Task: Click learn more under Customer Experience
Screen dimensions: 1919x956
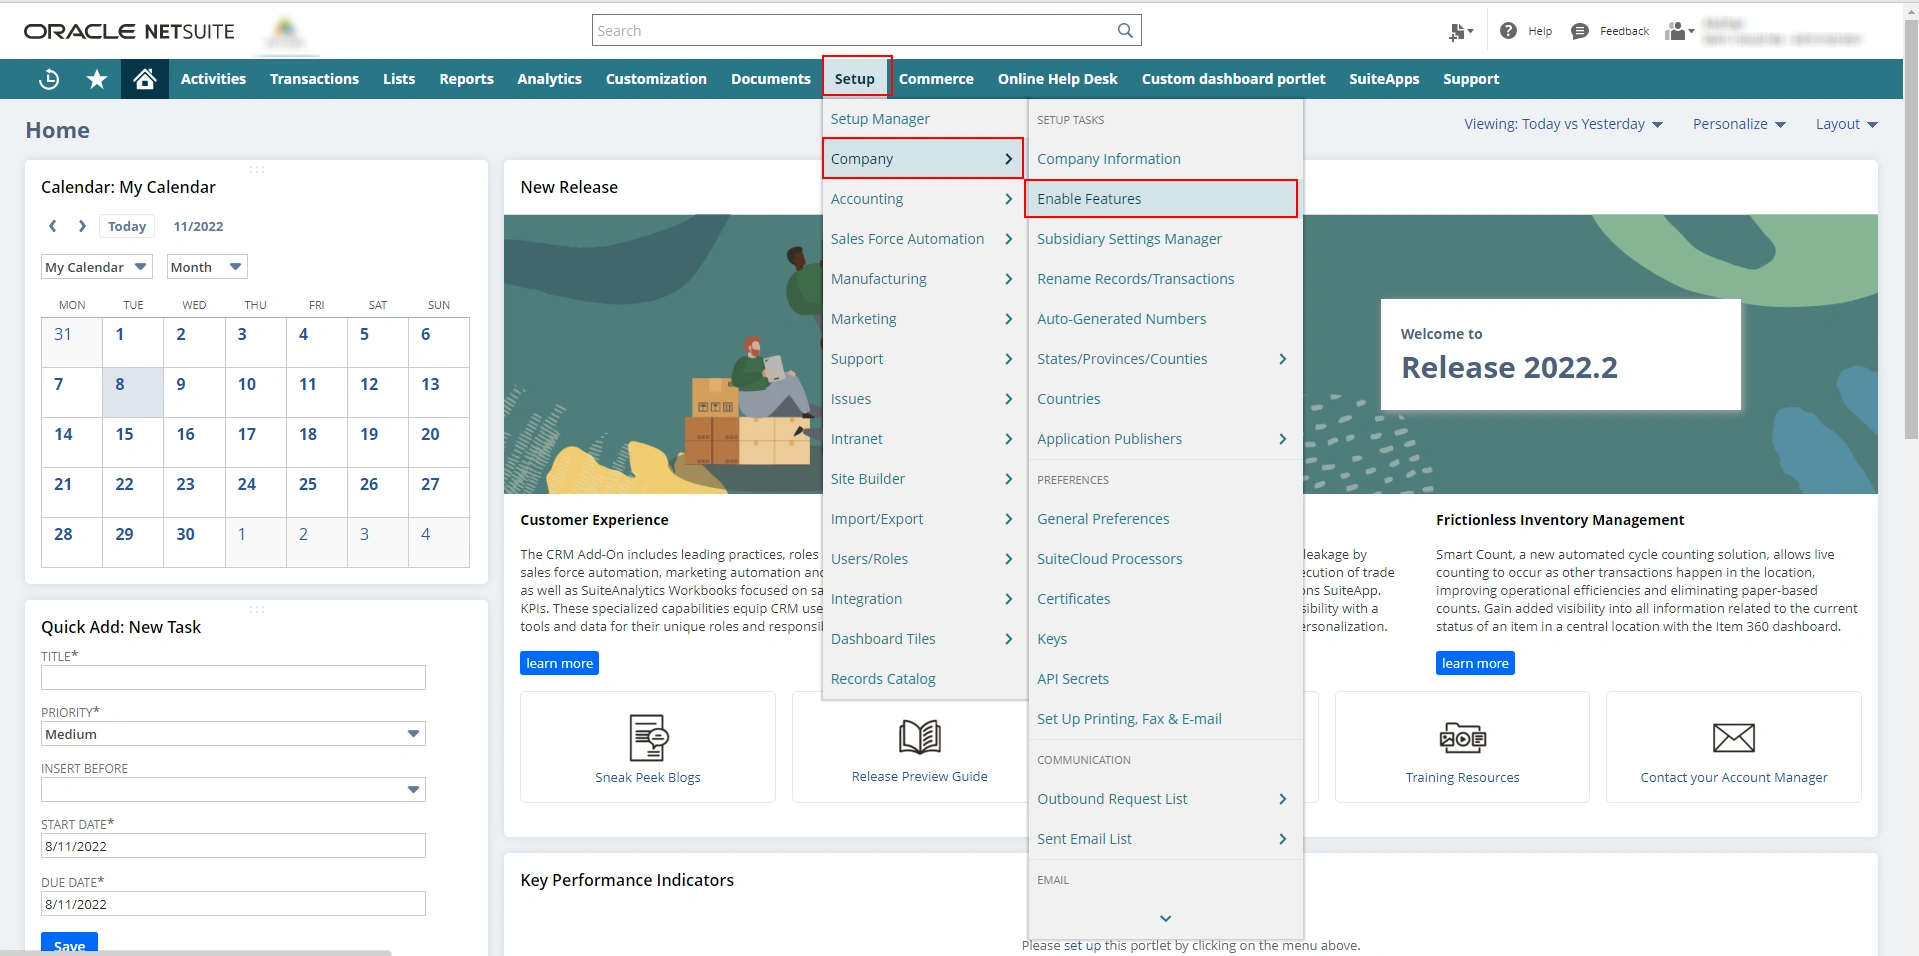Action: coord(559,663)
